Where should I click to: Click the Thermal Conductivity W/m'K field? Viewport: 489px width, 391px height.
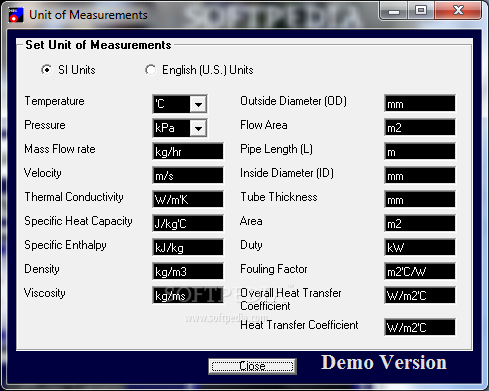[188, 200]
